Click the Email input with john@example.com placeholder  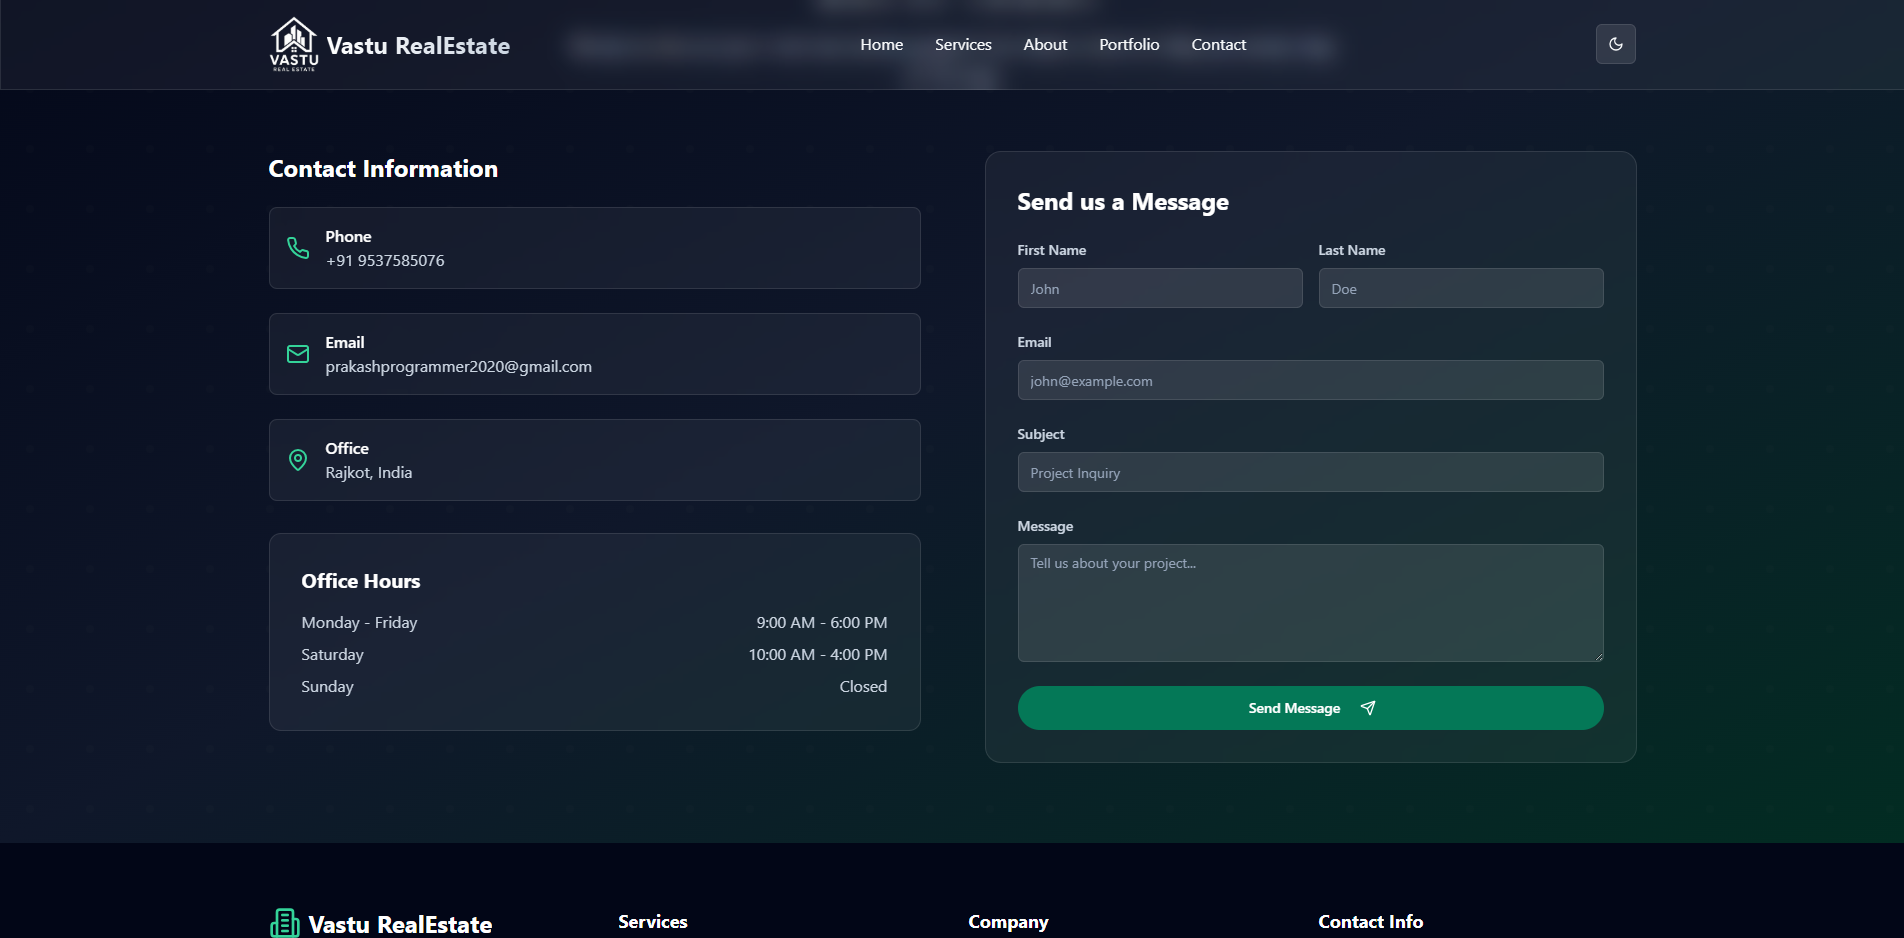tap(1310, 380)
